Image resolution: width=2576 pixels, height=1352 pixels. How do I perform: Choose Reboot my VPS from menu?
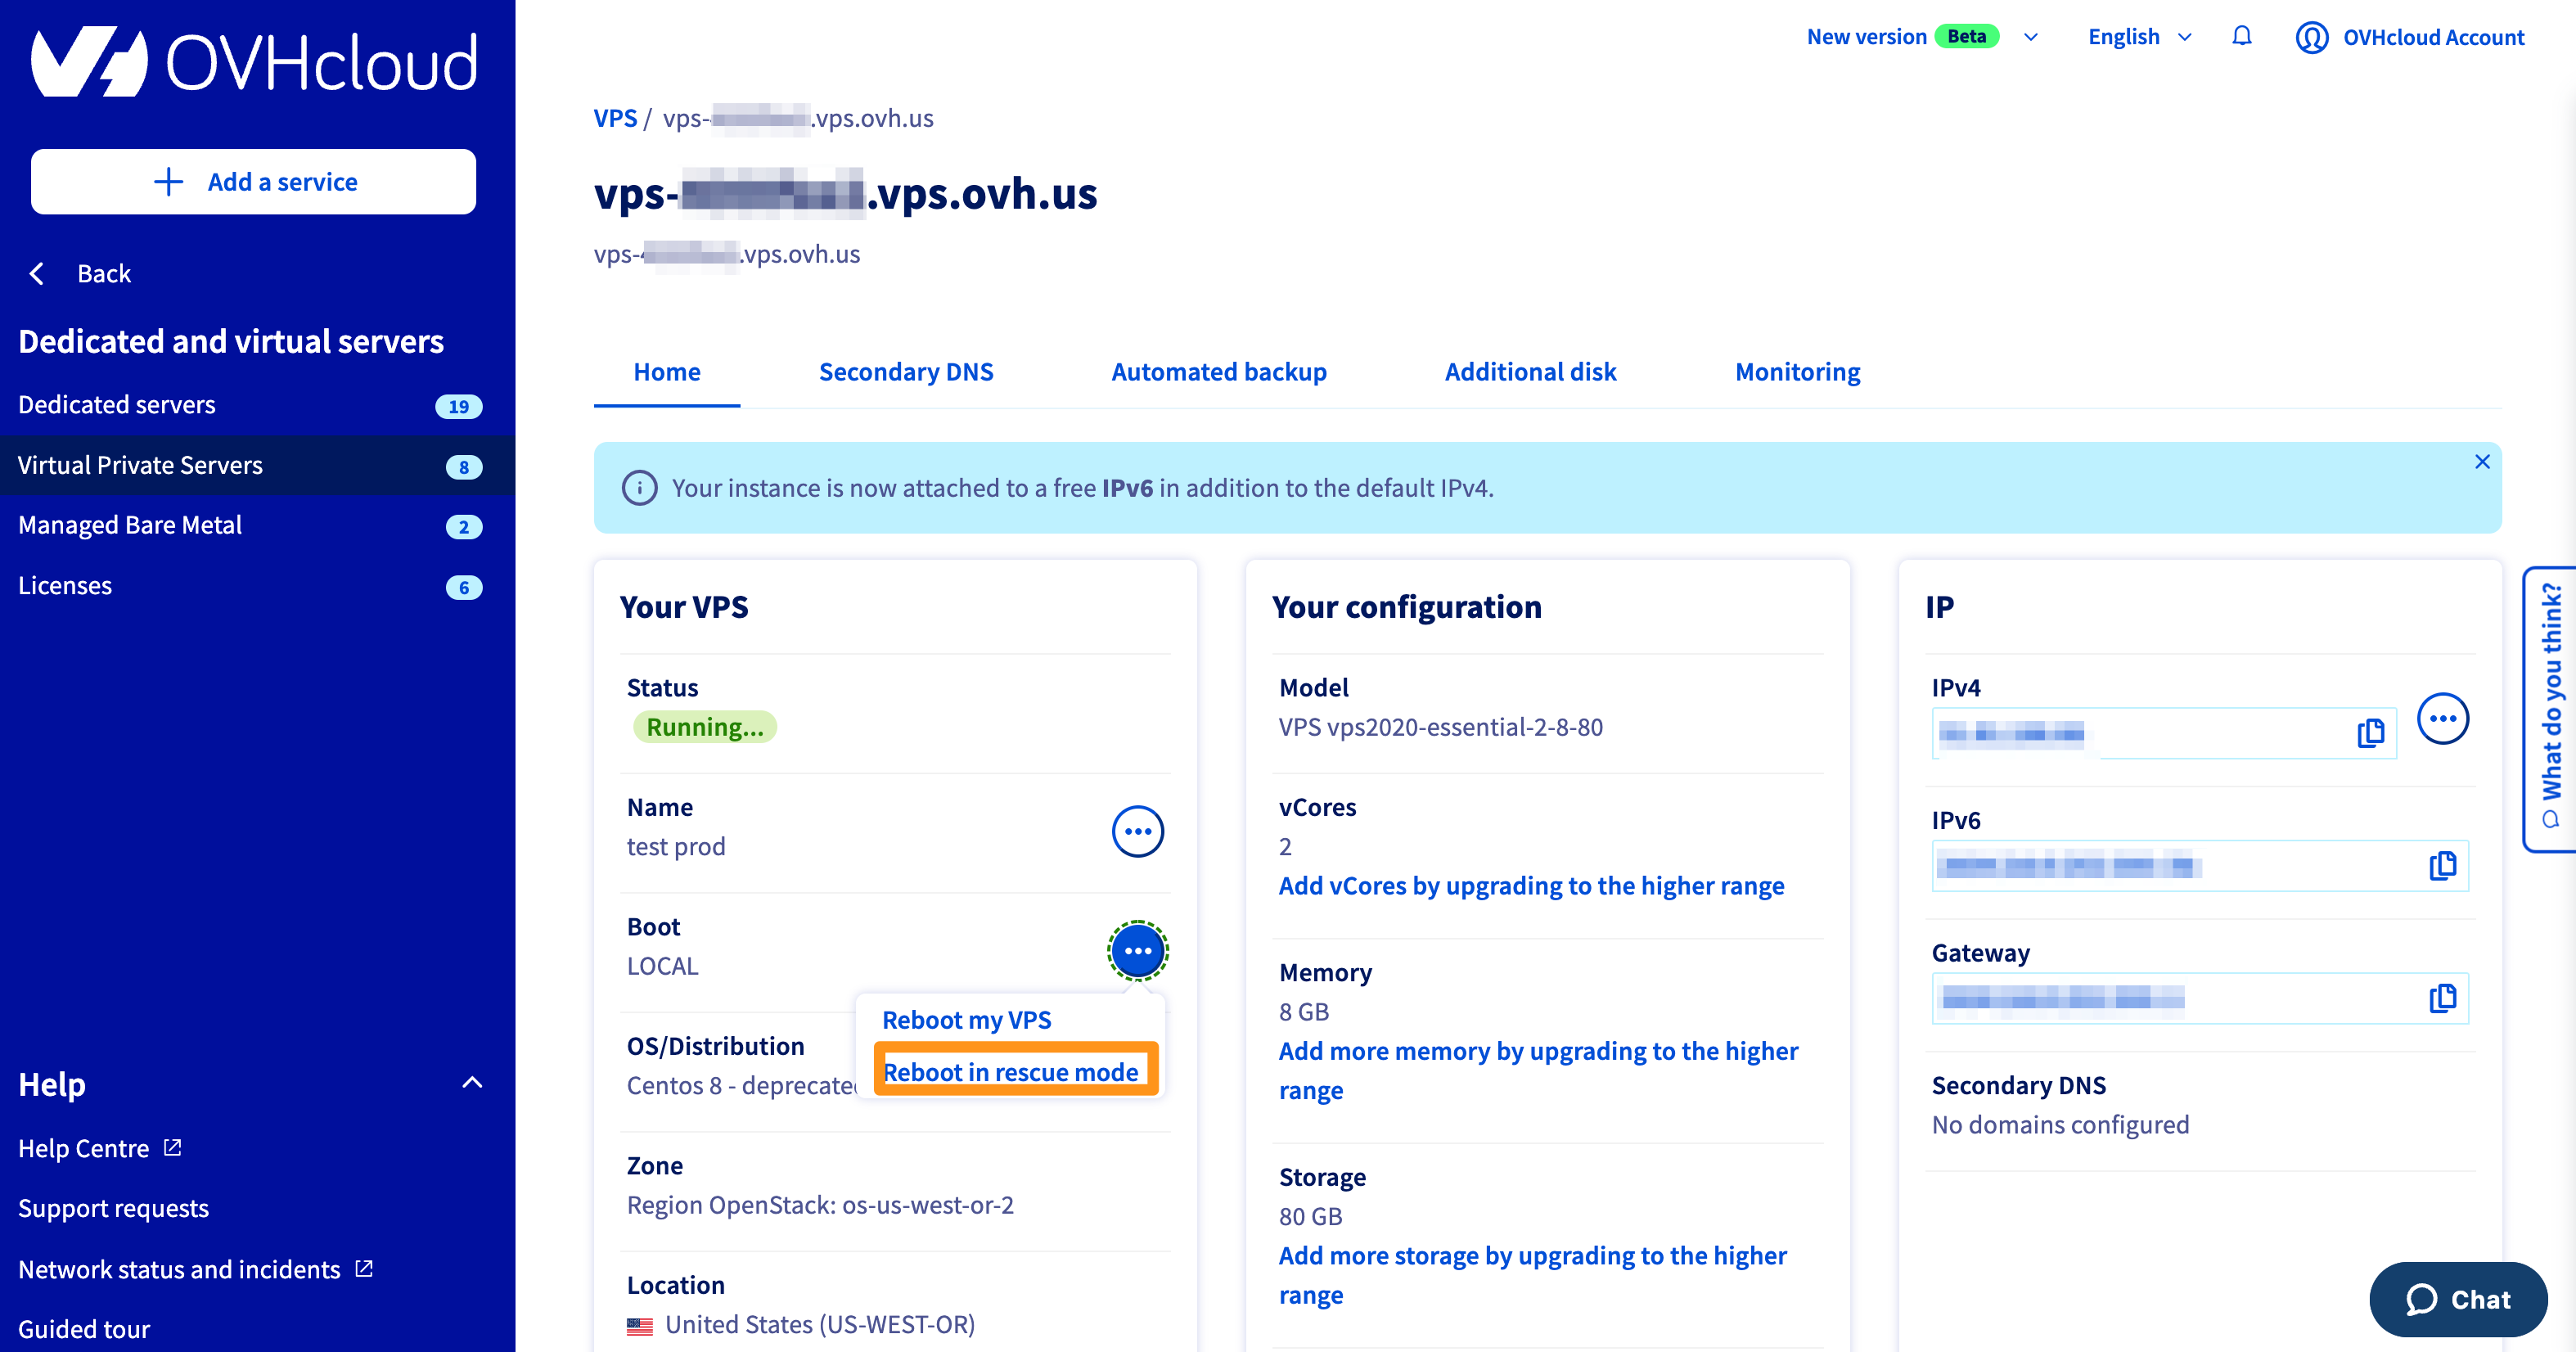click(x=966, y=1020)
